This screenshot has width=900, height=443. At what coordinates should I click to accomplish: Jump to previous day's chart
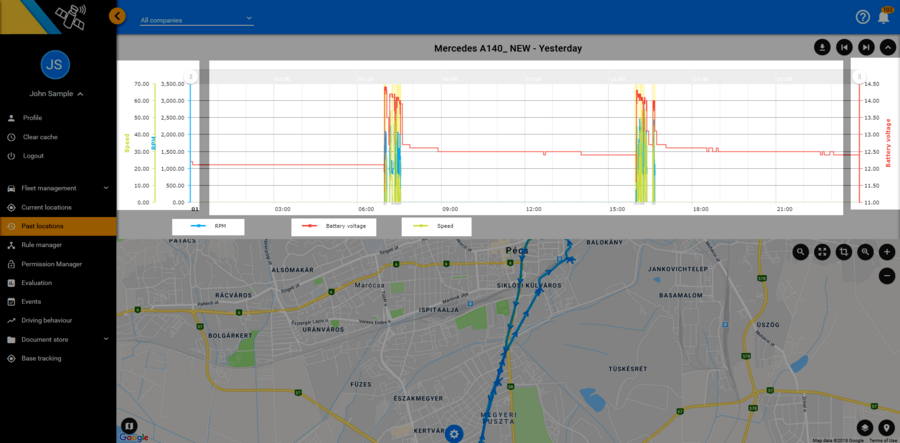click(844, 47)
